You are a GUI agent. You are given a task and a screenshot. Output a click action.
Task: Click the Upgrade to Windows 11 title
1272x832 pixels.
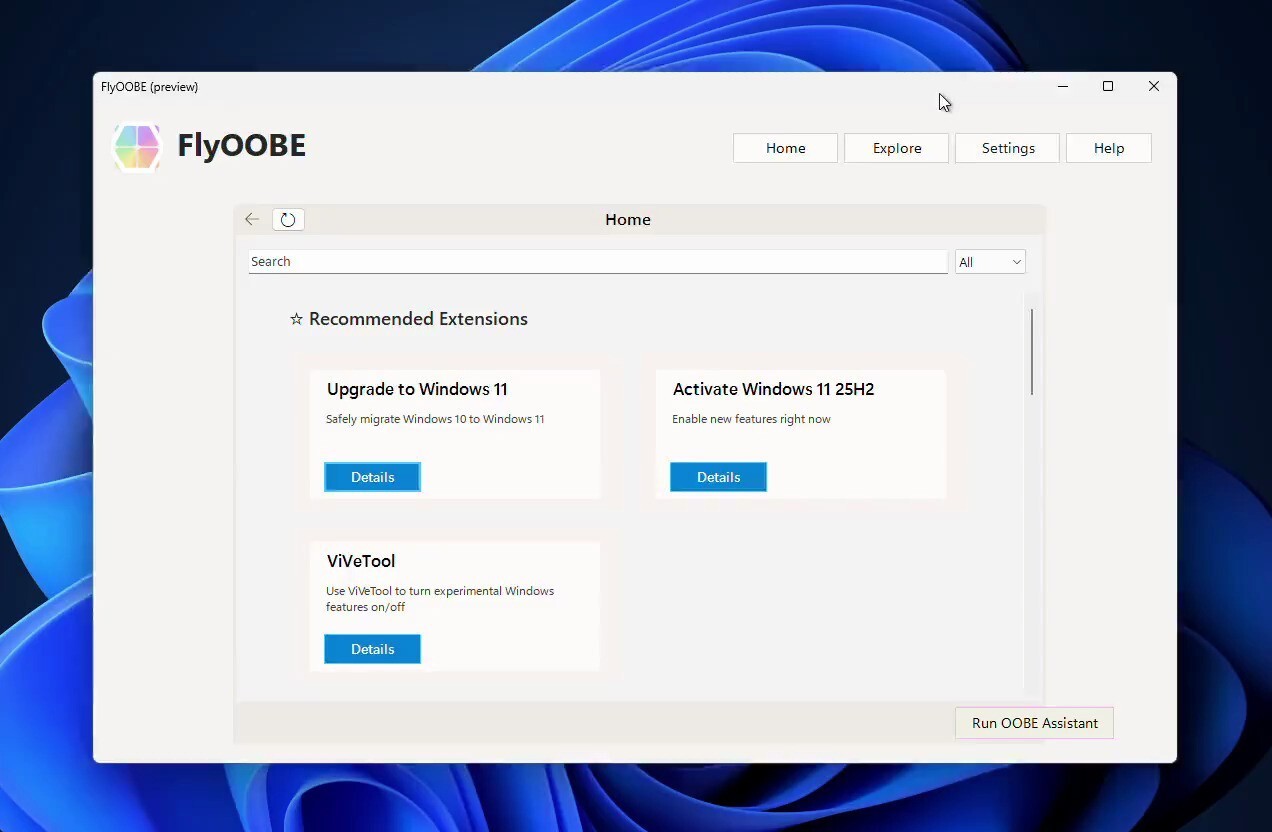(x=417, y=389)
